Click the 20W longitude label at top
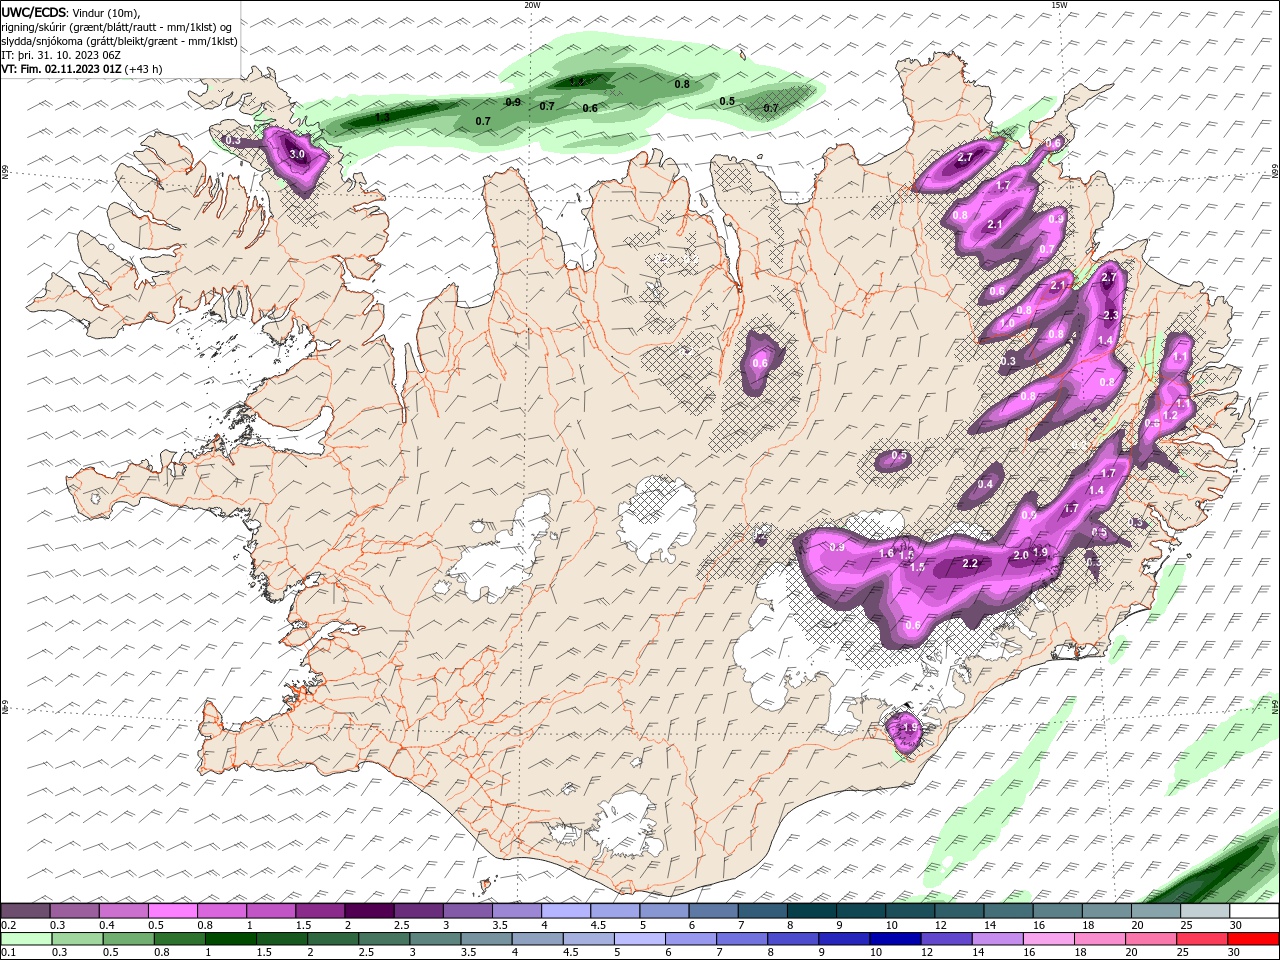The height and width of the screenshot is (960, 1280). pyautogui.click(x=532, y=5)
